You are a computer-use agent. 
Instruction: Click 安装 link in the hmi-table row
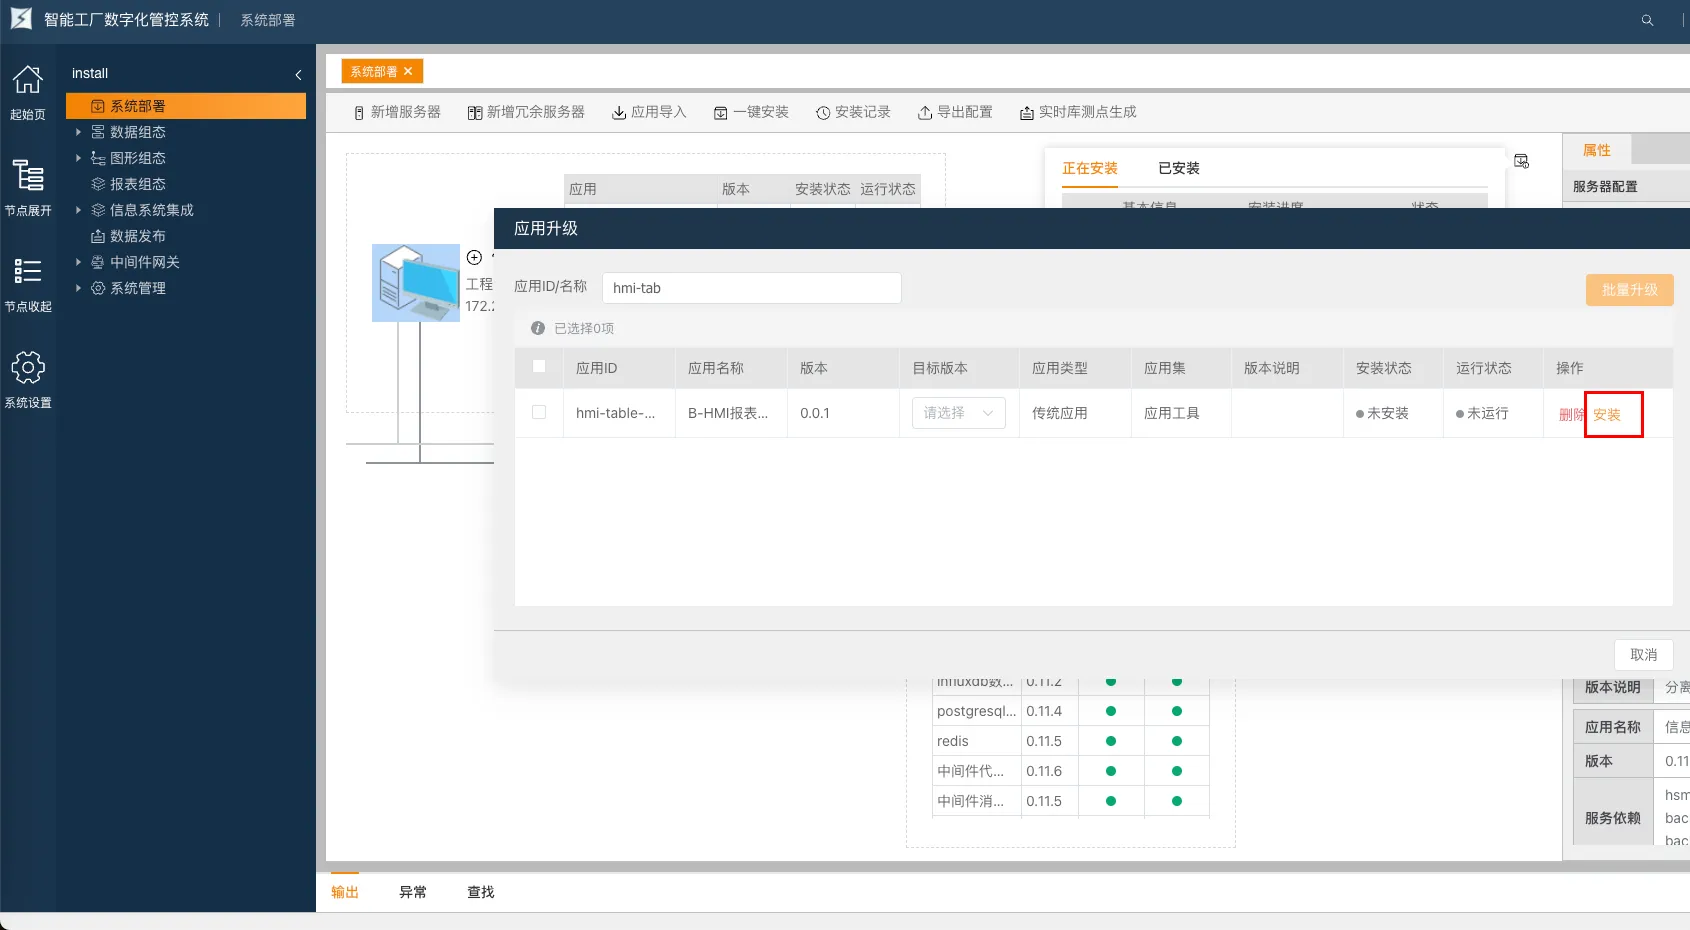[1607, 415]
